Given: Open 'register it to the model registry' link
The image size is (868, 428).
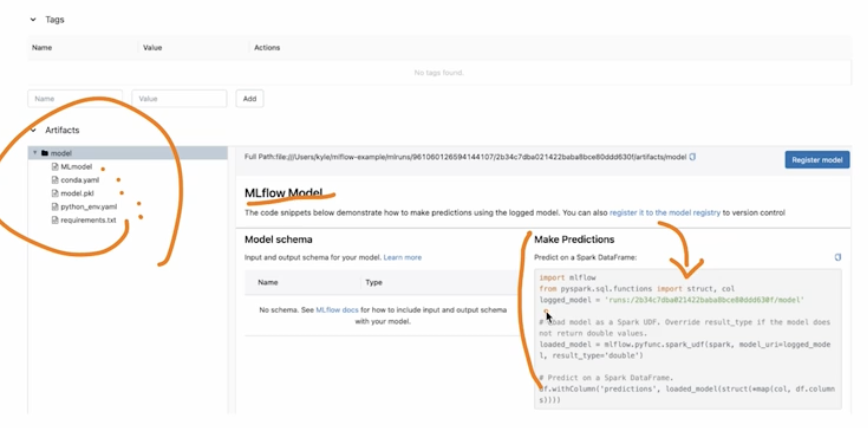Looking at the screenshot, I should coord(665,213).
